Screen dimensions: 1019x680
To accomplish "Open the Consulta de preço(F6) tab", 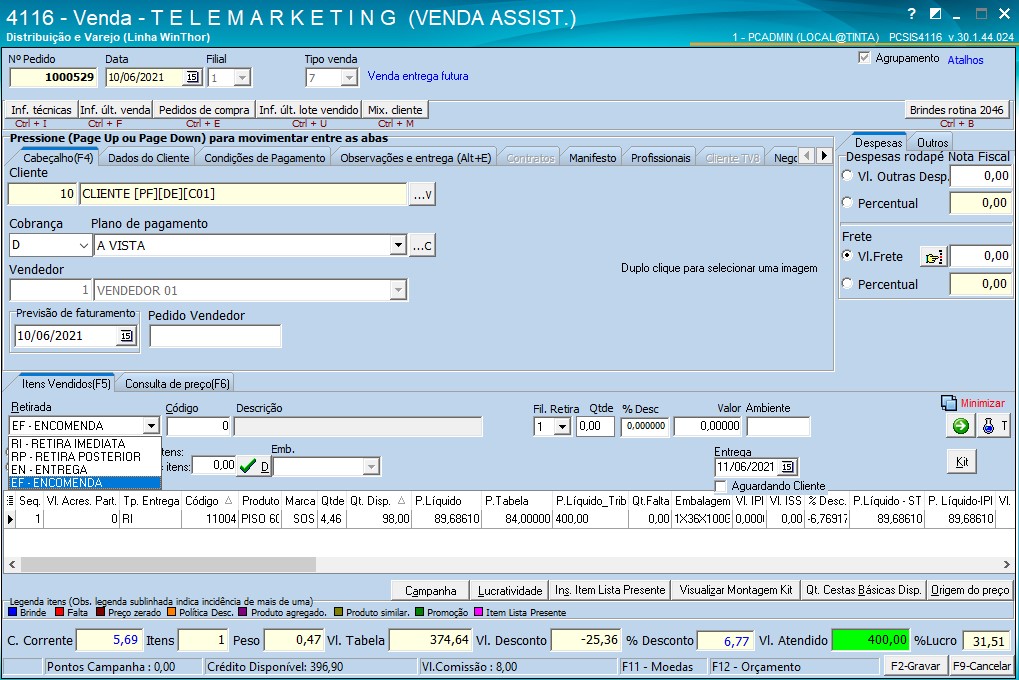I will (177, 383).
